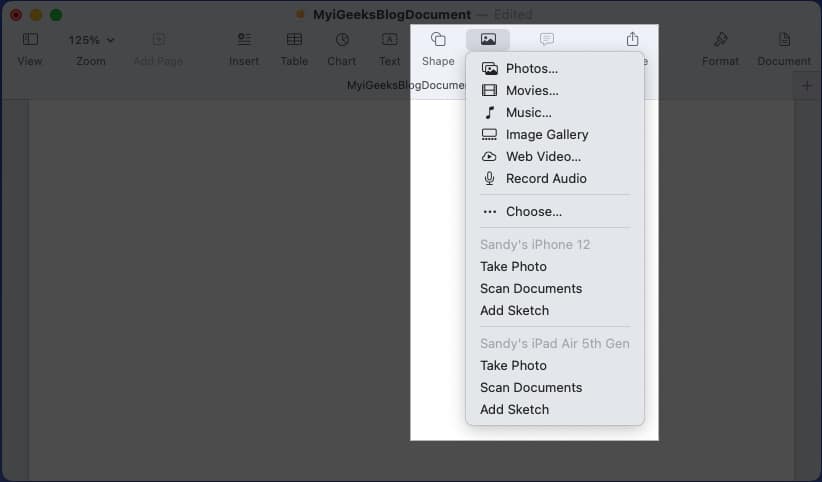
Task: Select the Shape toolbar icon
Action: [x=438, y=39]
